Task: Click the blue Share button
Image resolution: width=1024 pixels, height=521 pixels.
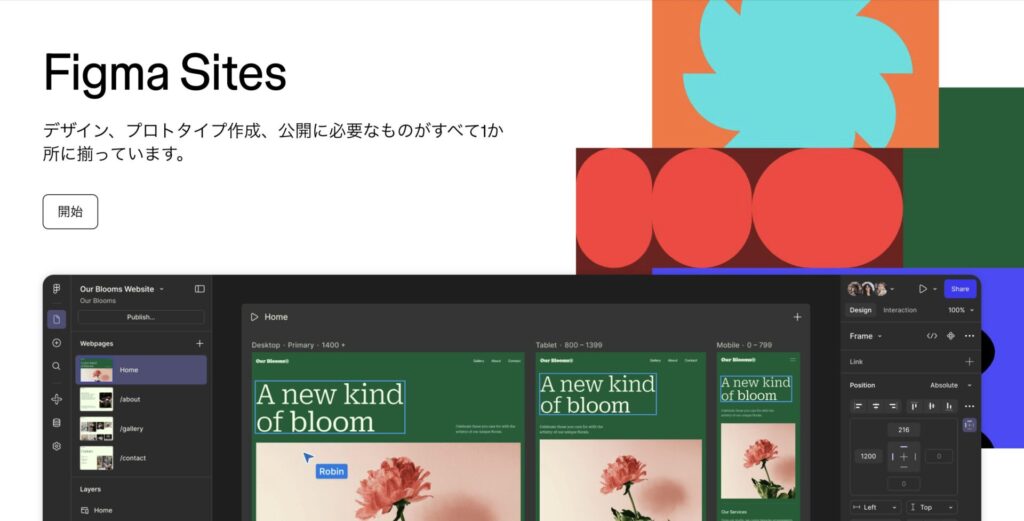Action: click(960, 289)
